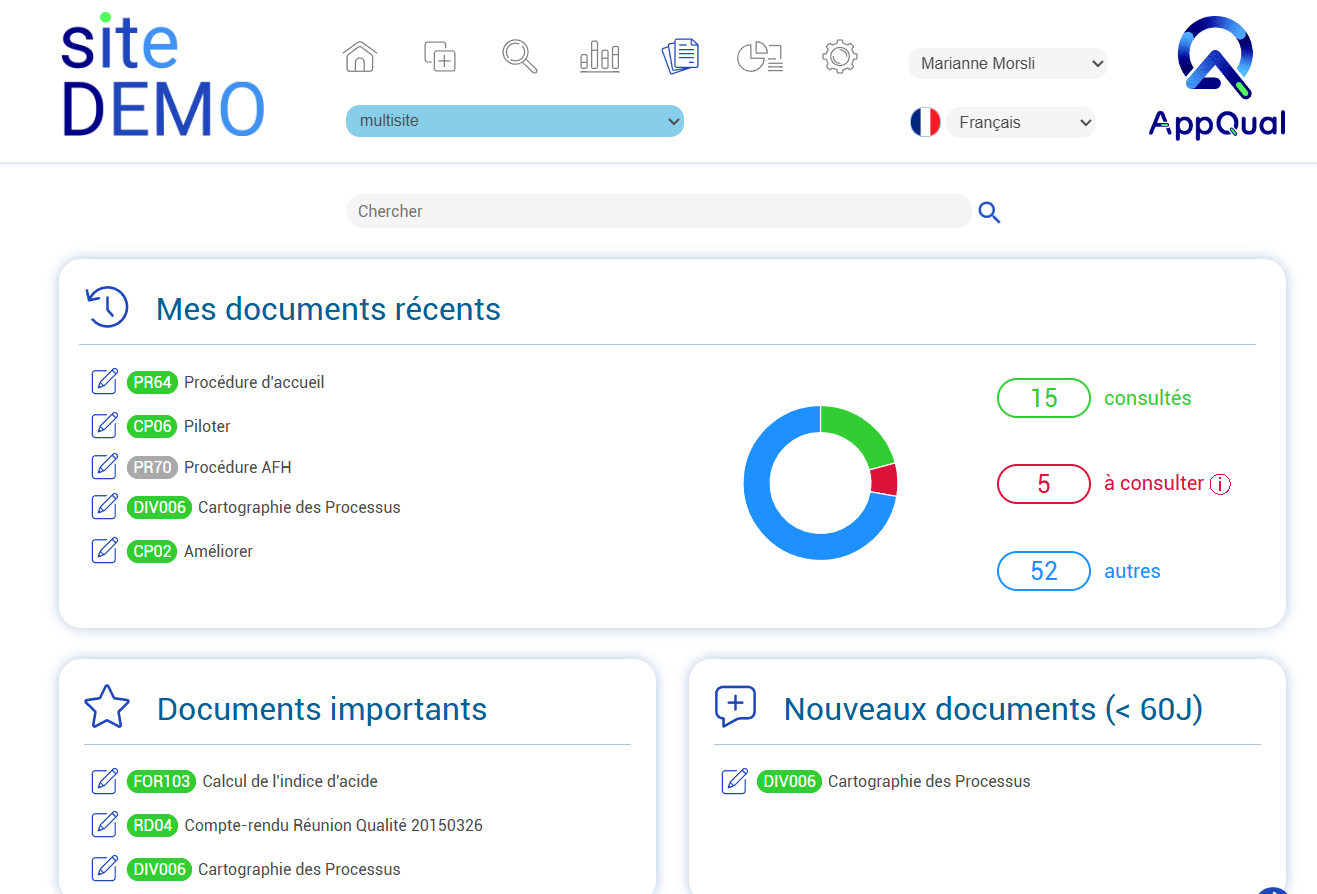Click the autres label
This screenshot has height=894, width=1317.
point(1132,571)
